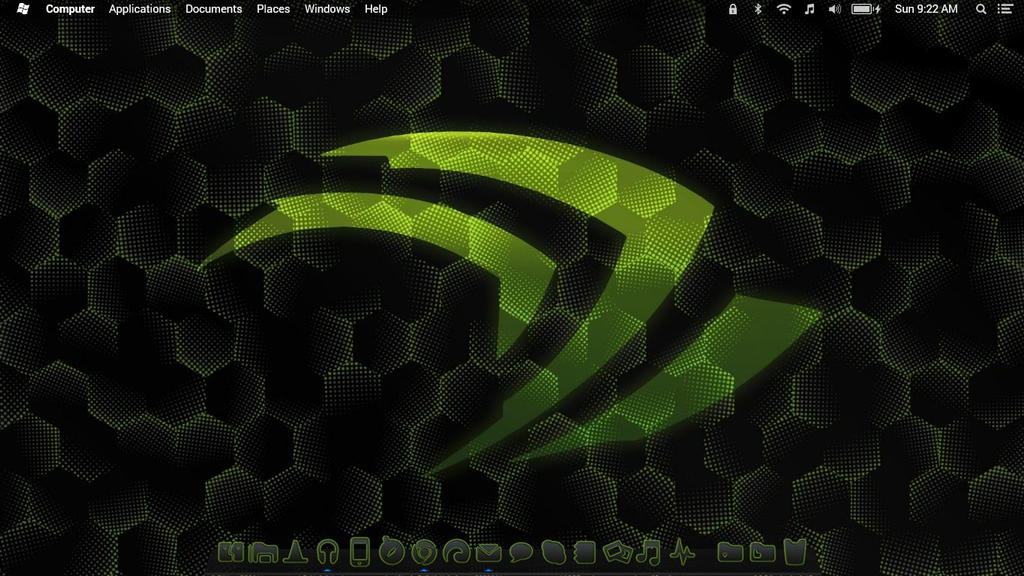
Task: Click the clock showing Sun 9:22 AM
Action: pos(926,9)
